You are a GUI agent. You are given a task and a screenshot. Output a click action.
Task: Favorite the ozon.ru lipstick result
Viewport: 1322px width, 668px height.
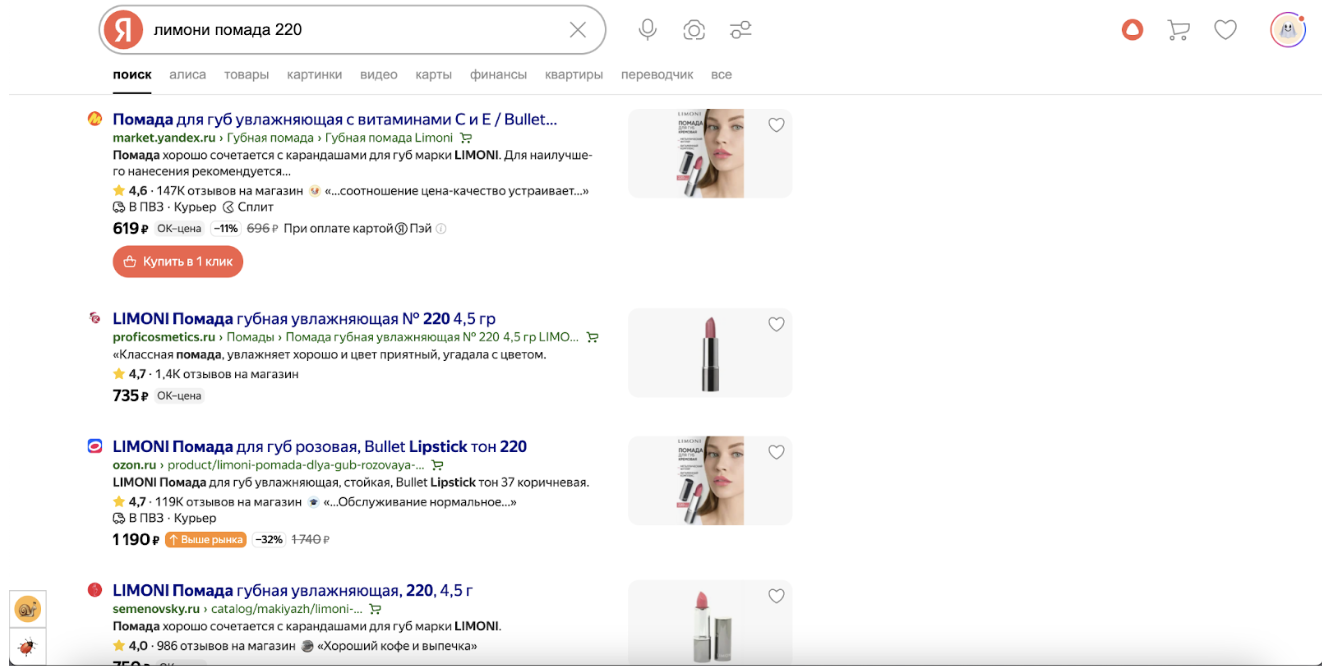point(776,452)
